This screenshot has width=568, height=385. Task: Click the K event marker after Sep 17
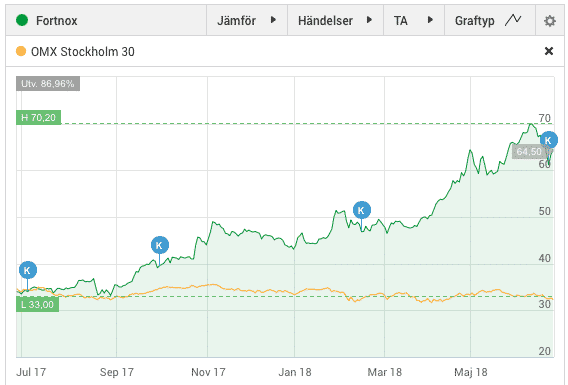tap(159, 245)
